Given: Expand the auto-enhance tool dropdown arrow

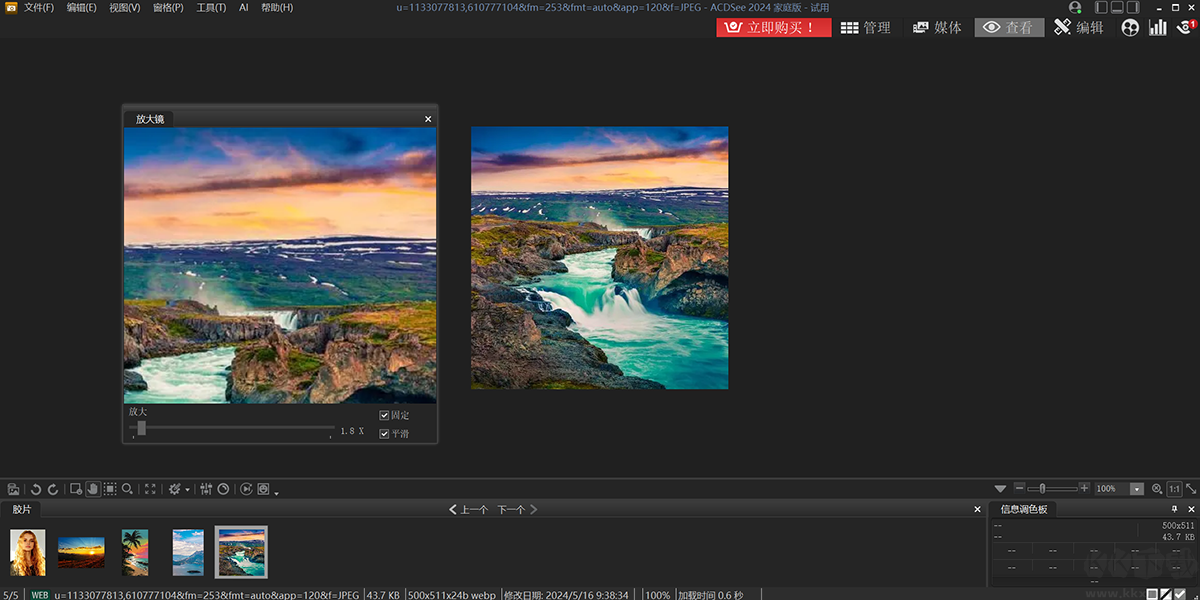Looking at the screenshot, I should point(187,490).
